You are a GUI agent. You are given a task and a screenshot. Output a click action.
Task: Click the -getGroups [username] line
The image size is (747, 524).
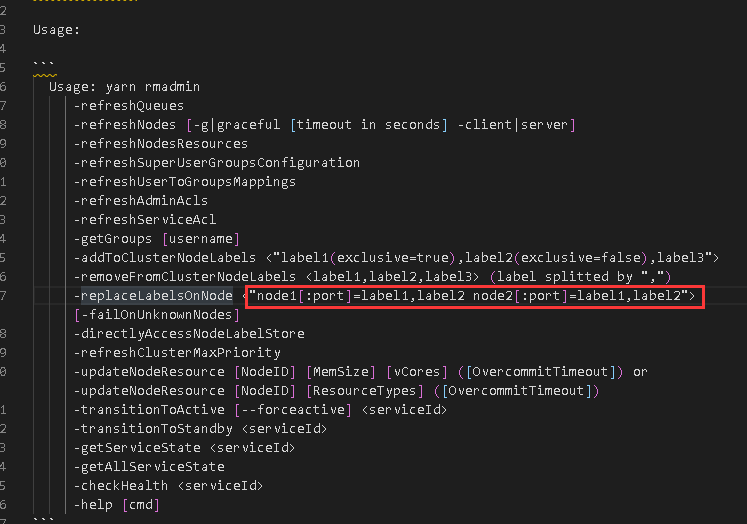[x=157, y=239]
